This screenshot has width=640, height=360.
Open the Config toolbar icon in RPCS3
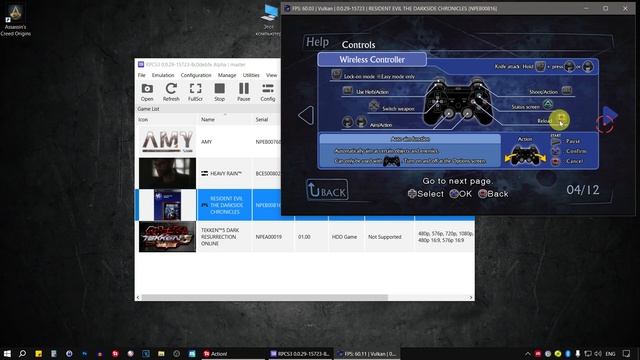[268, 92]
